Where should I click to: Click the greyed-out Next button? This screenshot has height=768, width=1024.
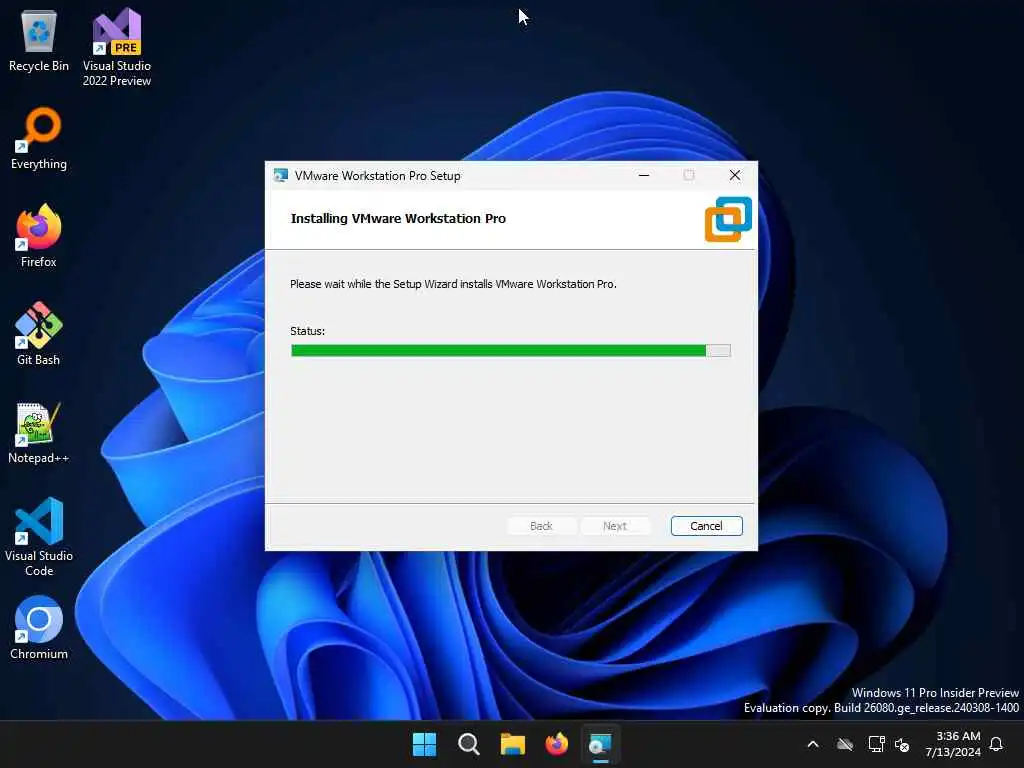coord(615,526)
